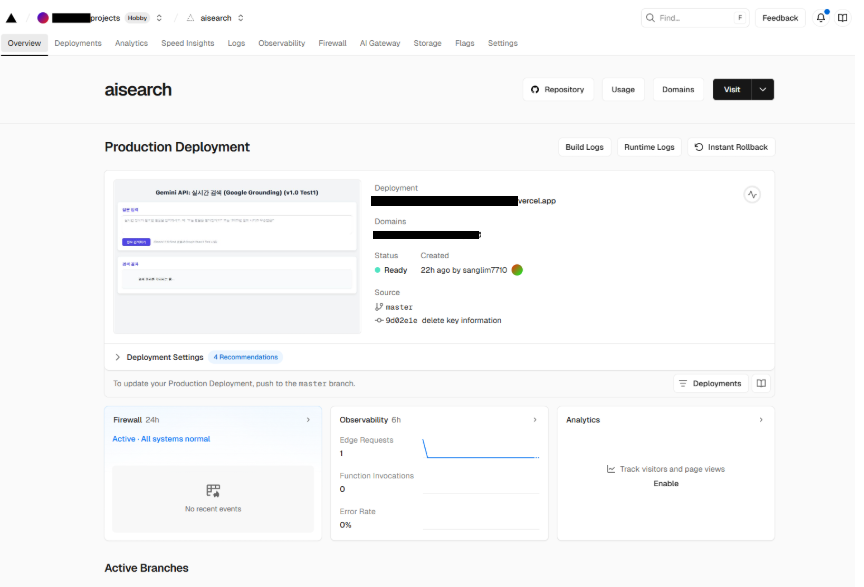Open the Observability card chevron
Image resolution: width=864 pixels, height=587 pixels.
tap(535, 420)
